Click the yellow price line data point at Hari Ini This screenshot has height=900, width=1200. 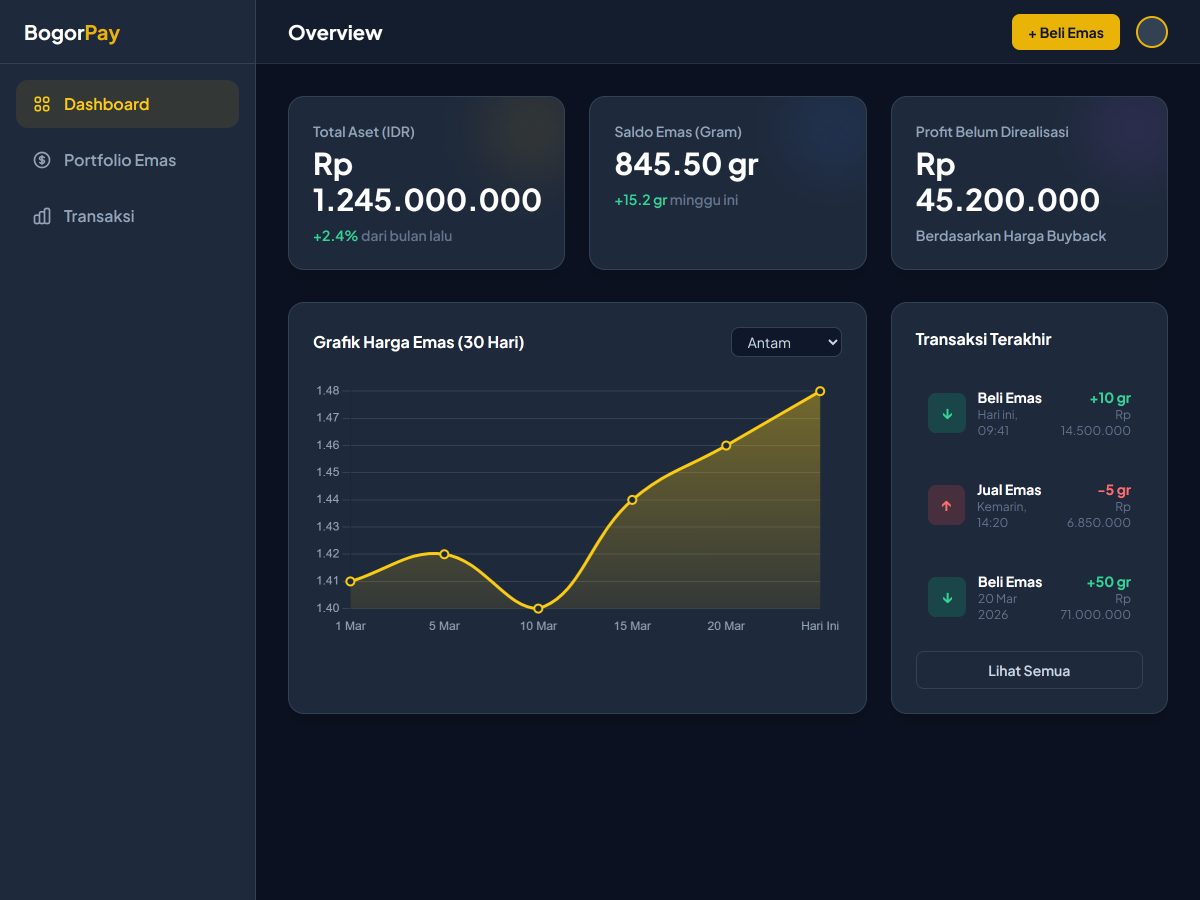[820, 391]
